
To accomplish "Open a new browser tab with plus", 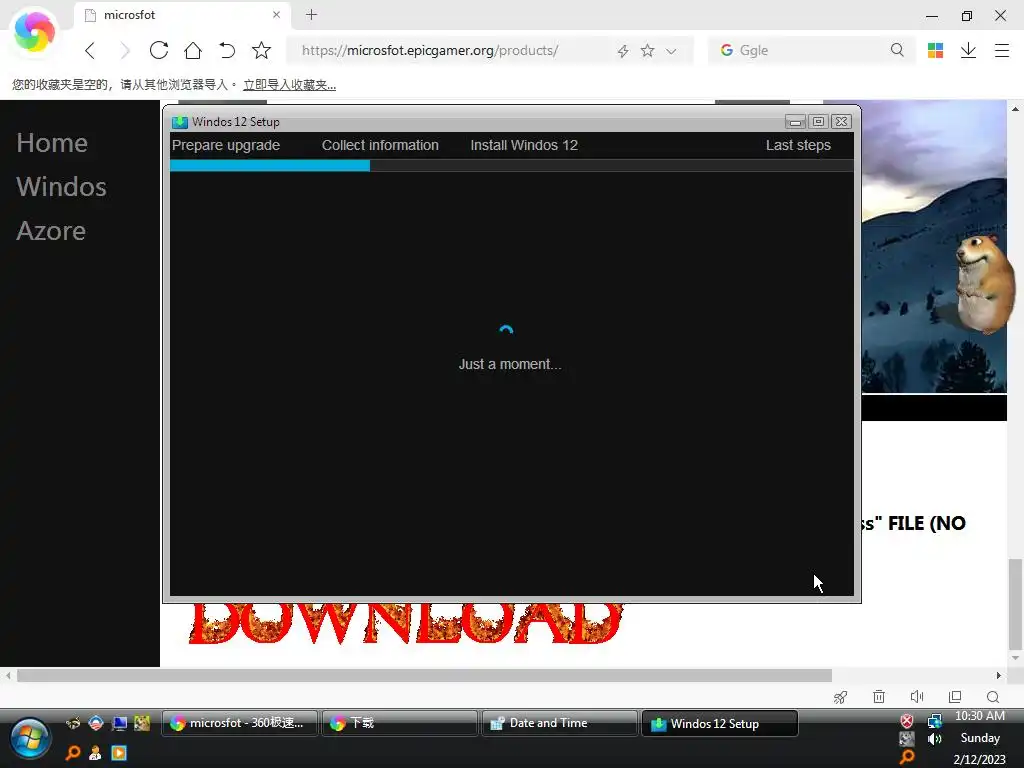I will [312, 14].
